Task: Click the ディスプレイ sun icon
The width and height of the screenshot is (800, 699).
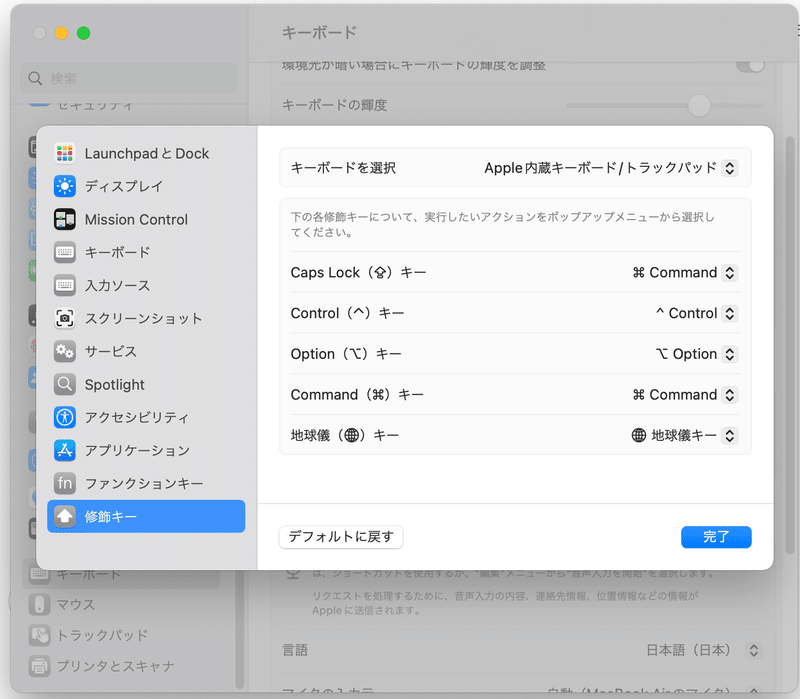Action: click(65, 186)
